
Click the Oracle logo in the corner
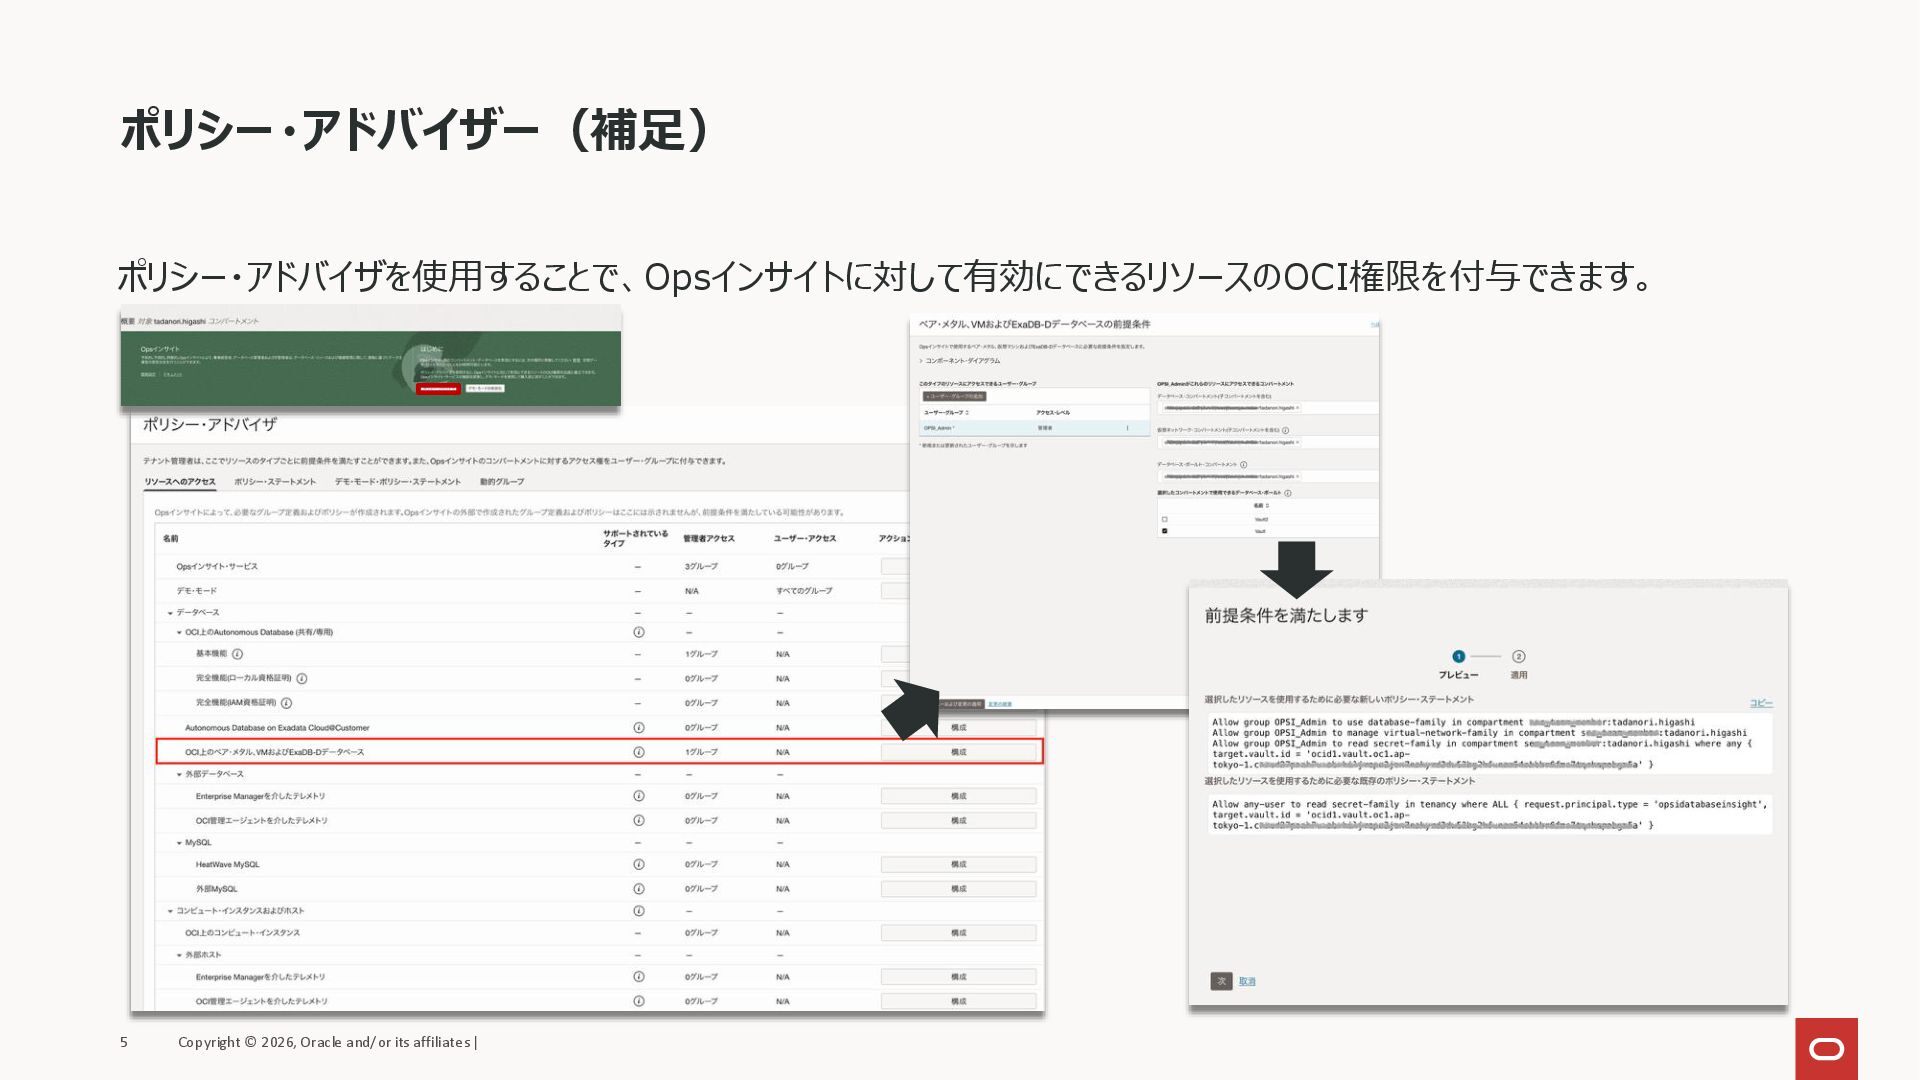click(1826, 1048)
